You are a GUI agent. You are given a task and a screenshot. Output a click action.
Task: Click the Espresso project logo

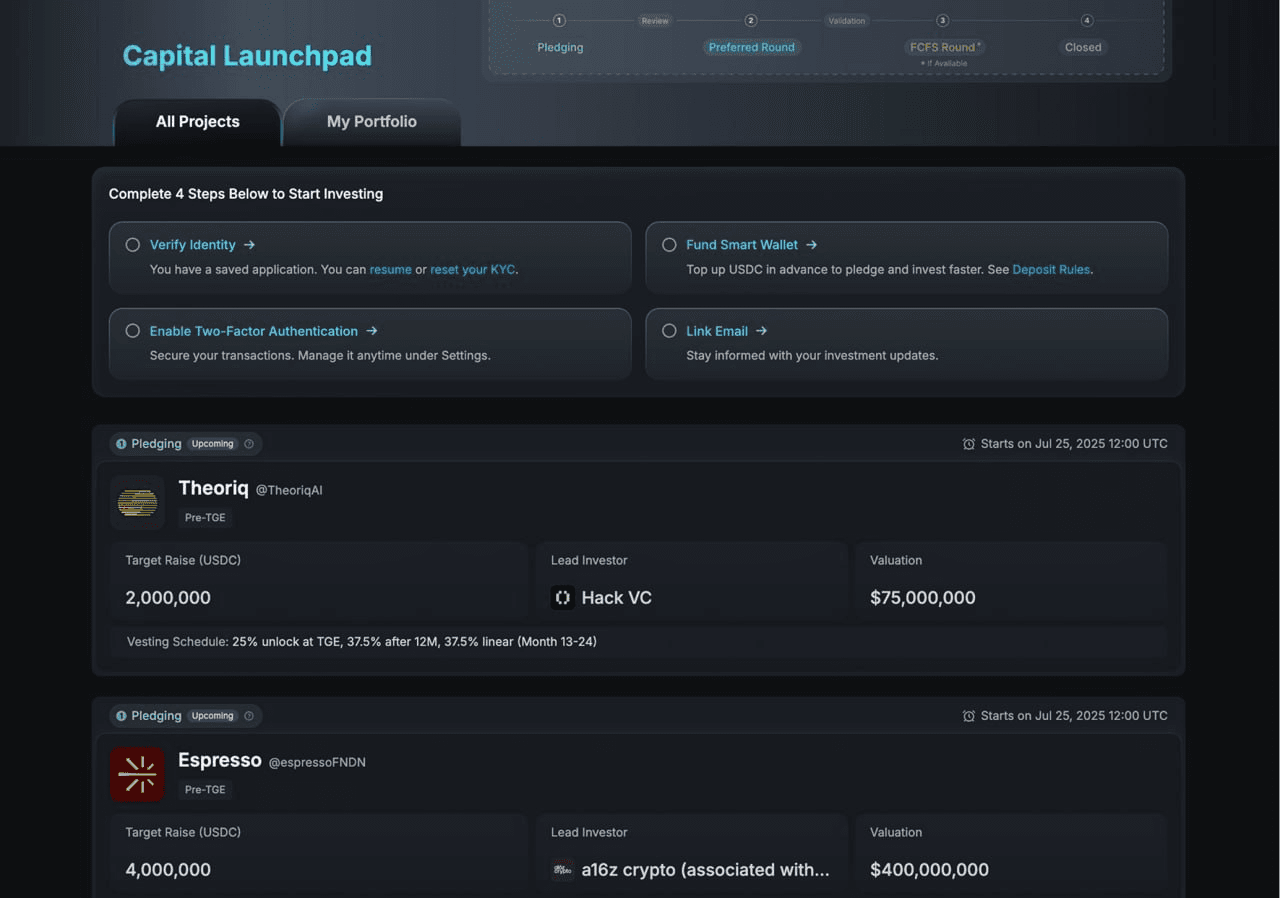point(137,774)
